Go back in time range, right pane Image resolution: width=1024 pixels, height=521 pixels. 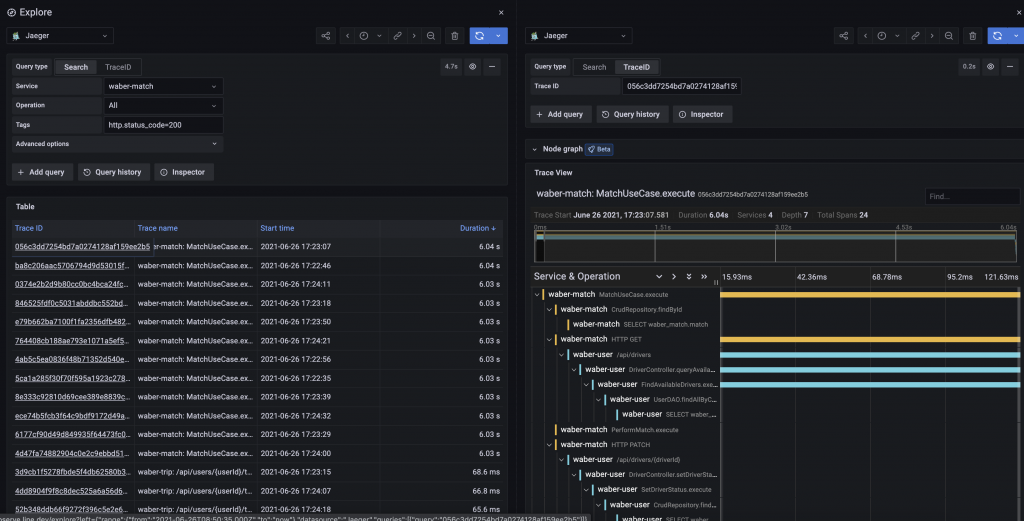(865, 36)
